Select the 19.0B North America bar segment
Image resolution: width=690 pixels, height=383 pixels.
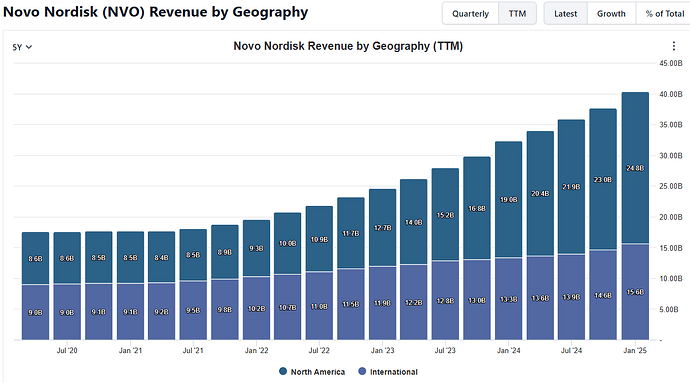[x=509, y=199]
